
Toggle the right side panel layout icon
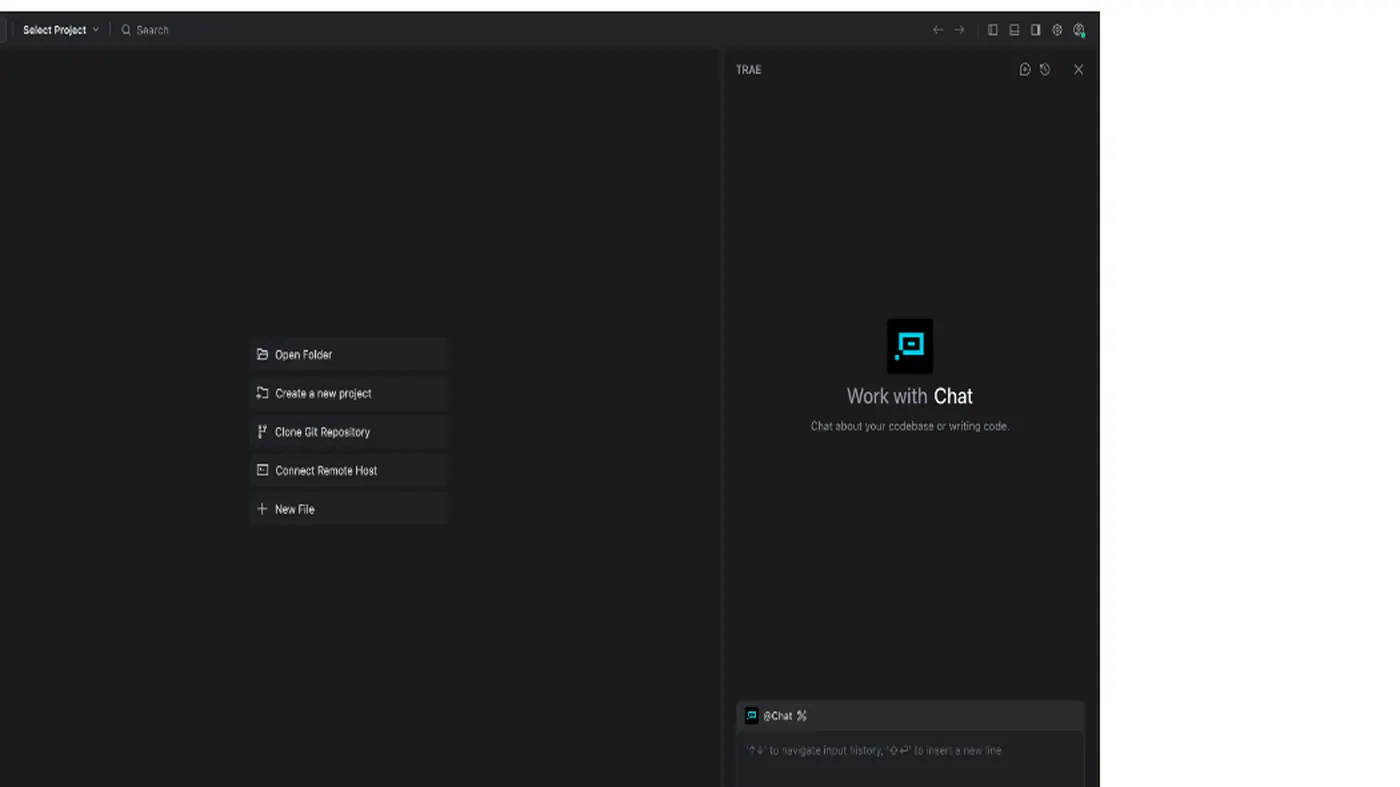click(x=1035, y=30)
